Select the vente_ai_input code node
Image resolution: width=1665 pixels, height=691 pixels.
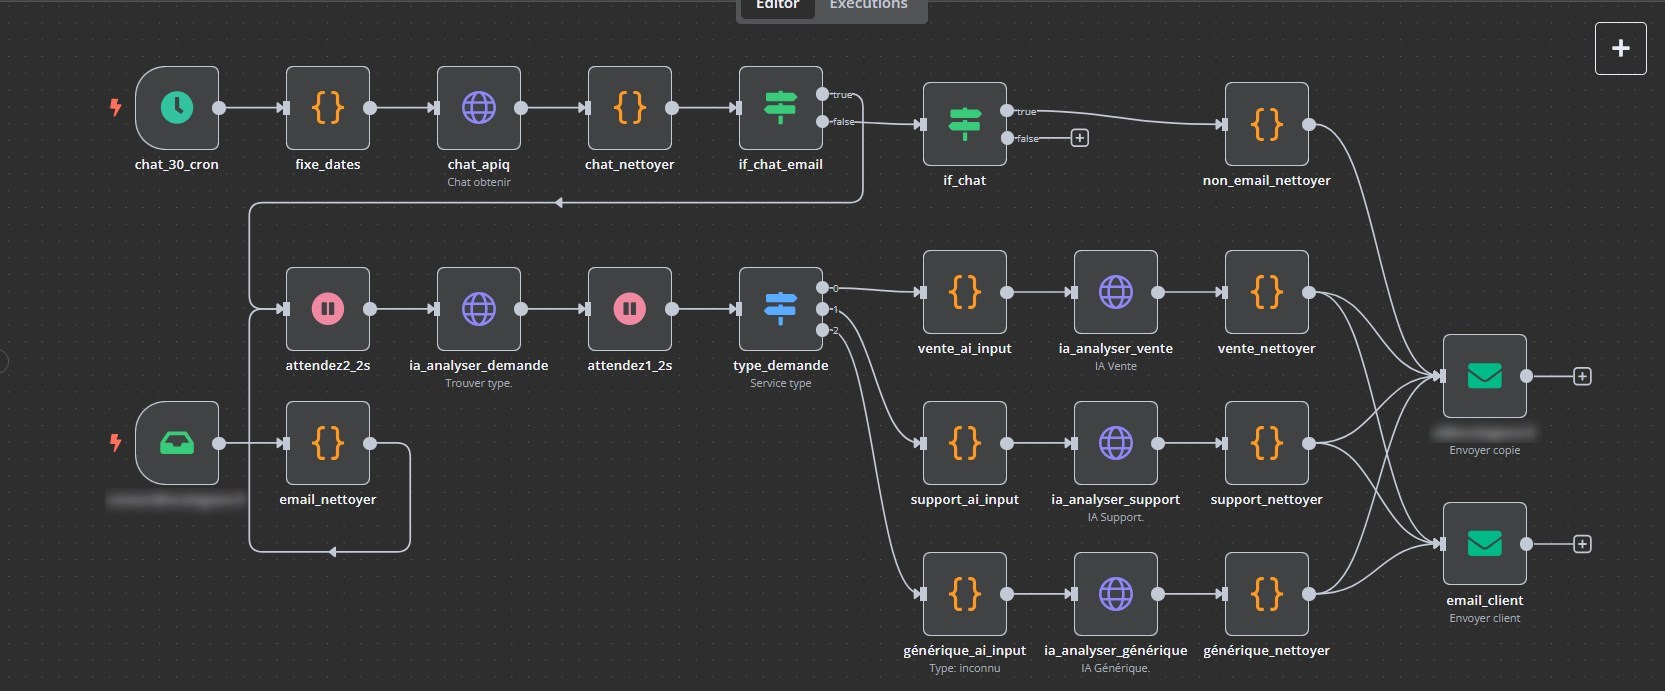click(965, 292)
